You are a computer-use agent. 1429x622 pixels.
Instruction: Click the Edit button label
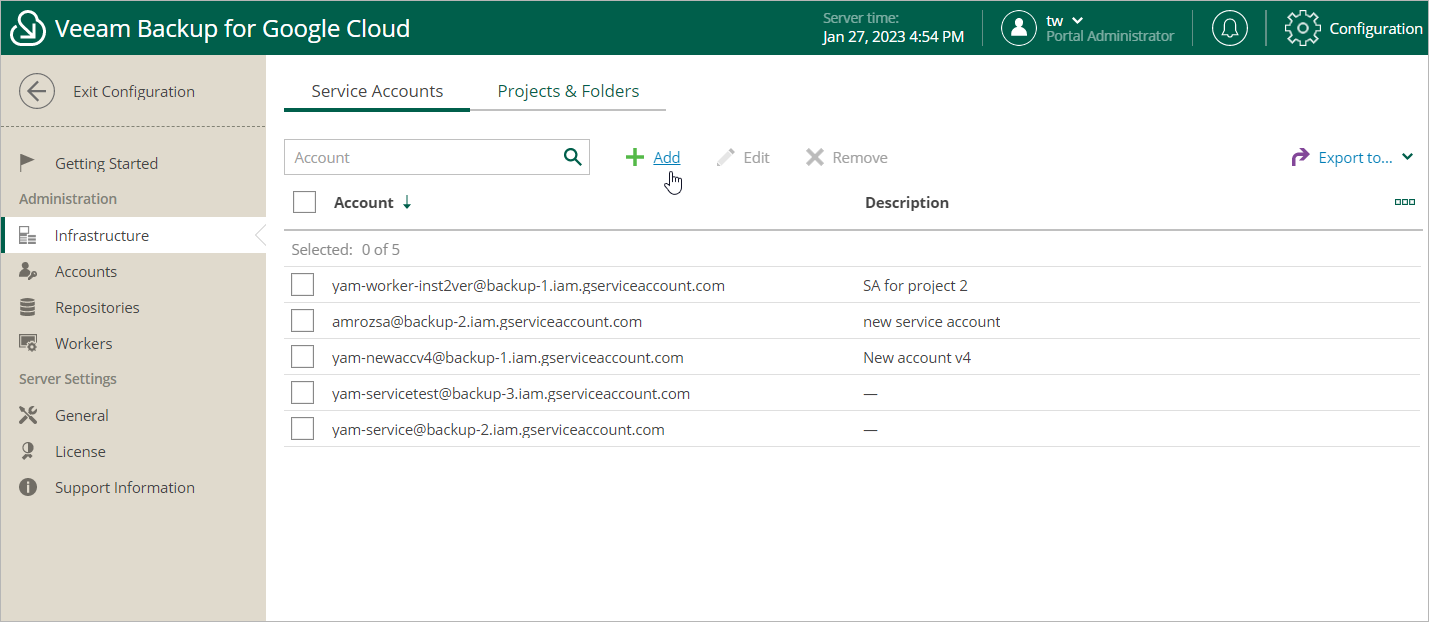click(x=756, y=157)
